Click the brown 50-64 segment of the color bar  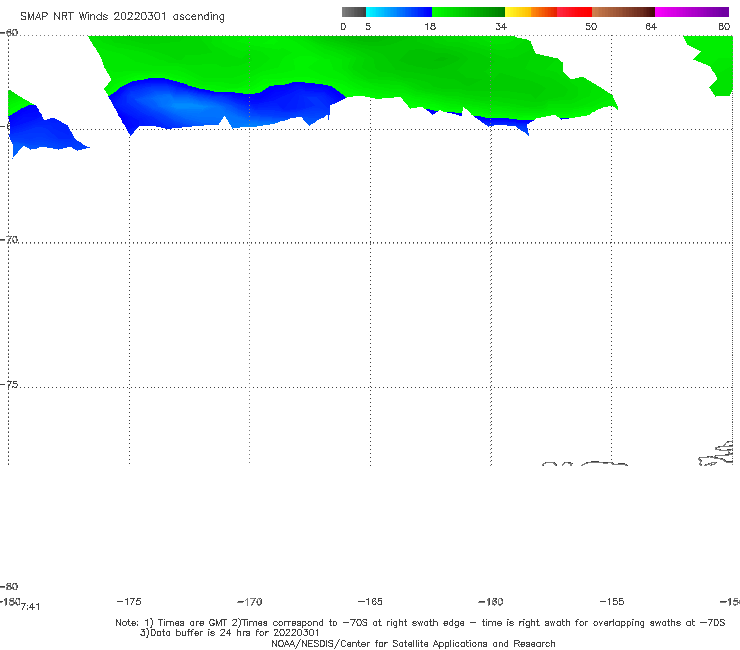(623, 12)
